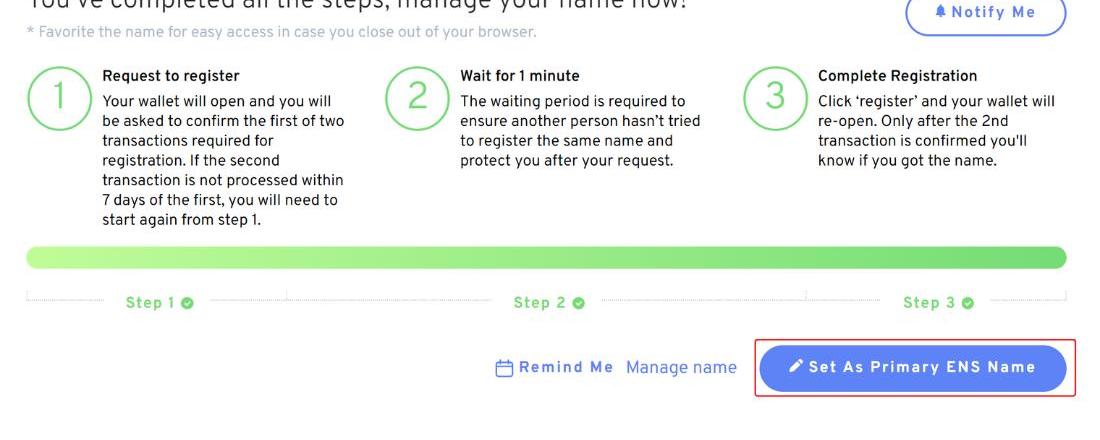Click the Remind Me link

pyautogui.click(x=565, y=367)
